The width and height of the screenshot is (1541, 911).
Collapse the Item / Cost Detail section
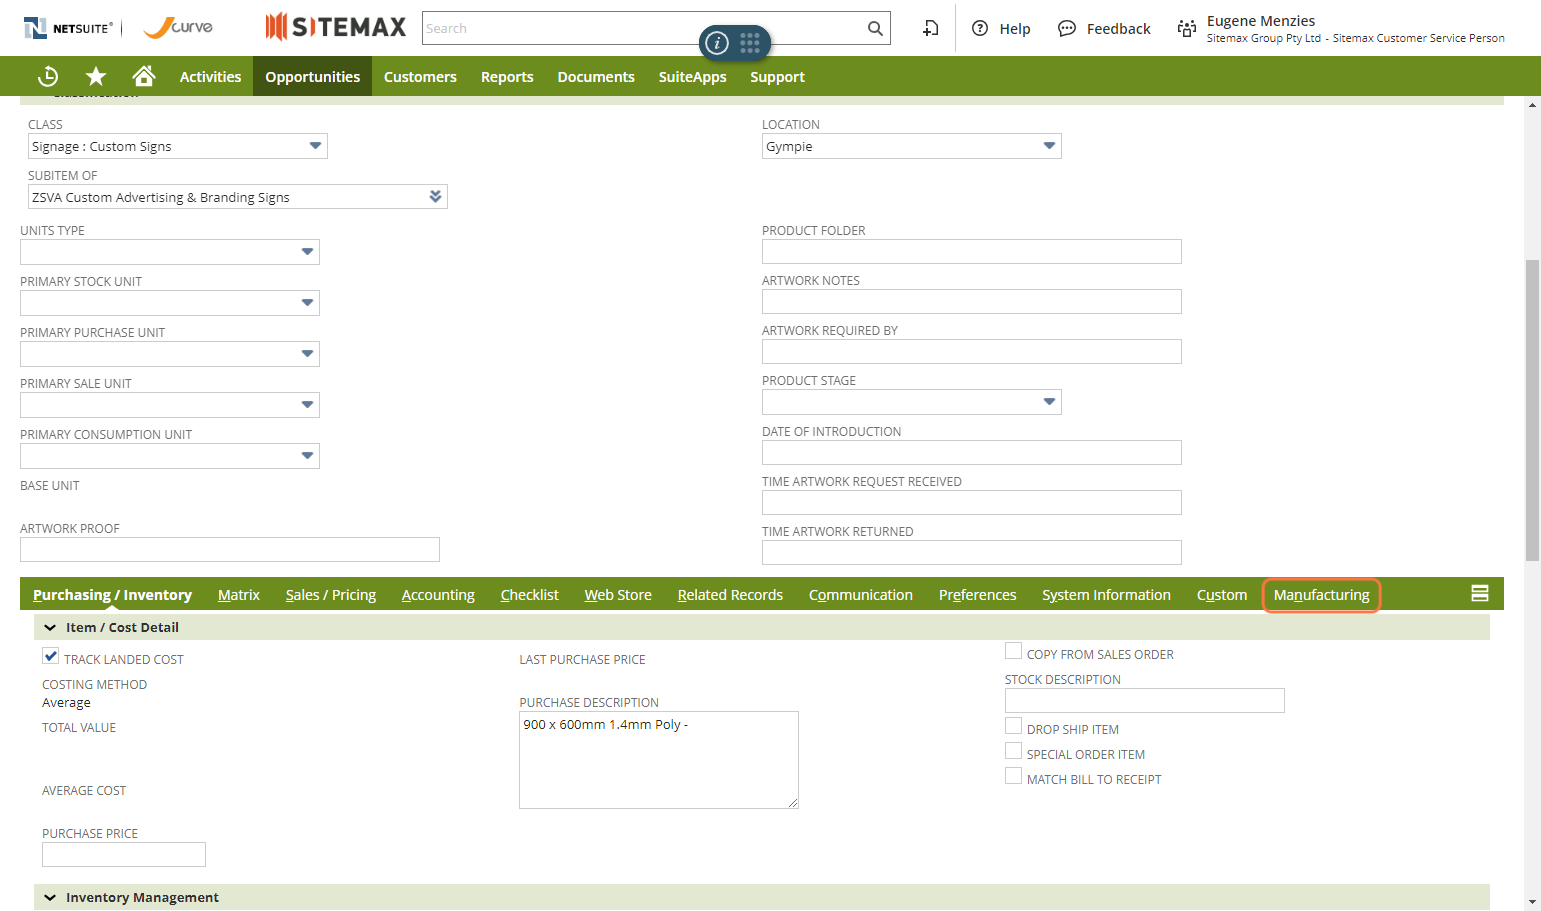[x=50, y=628]
